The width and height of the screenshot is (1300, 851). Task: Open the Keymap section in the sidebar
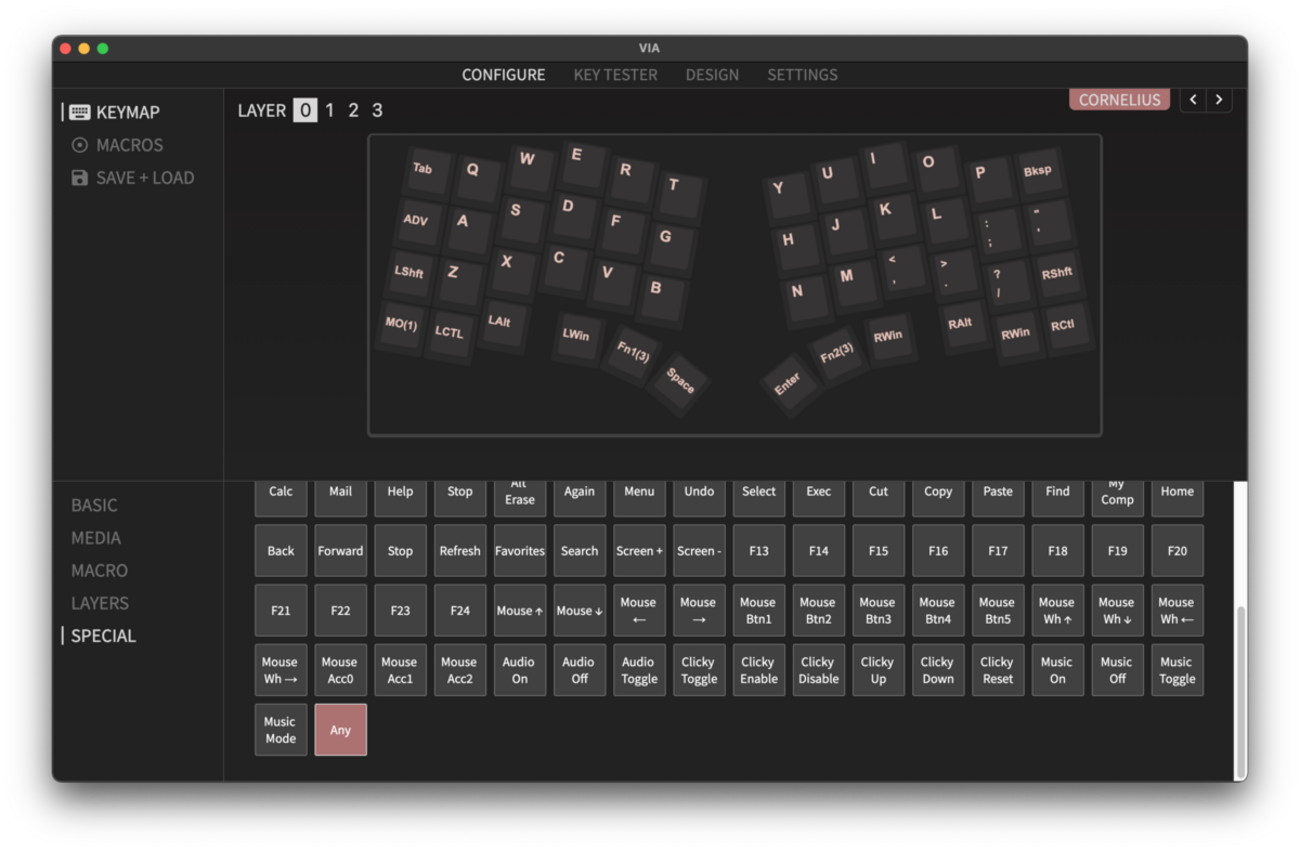click(x=114, y=112)
